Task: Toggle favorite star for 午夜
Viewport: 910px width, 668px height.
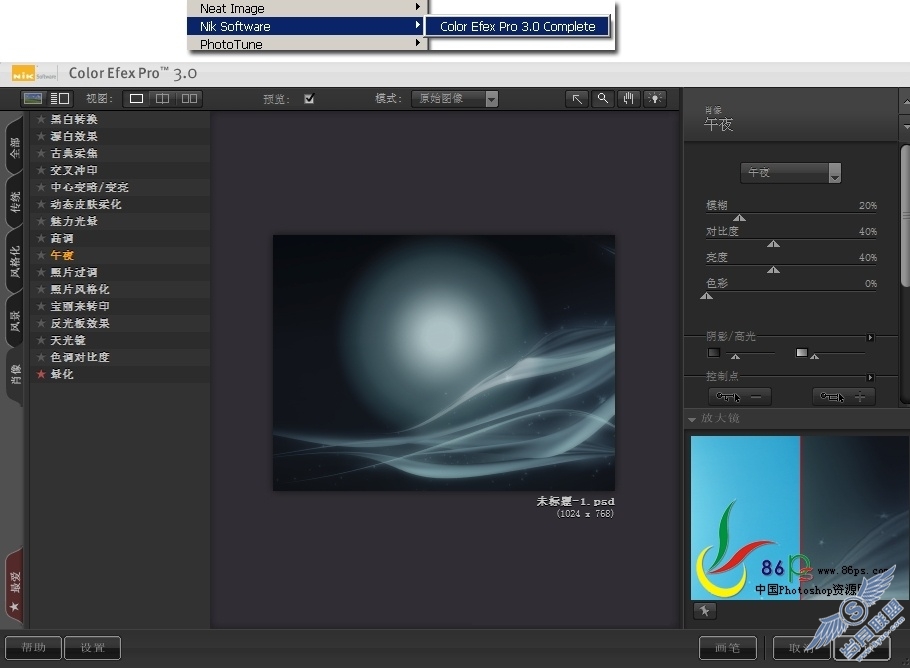Action: pyautogui.click(x=41, y=255)
